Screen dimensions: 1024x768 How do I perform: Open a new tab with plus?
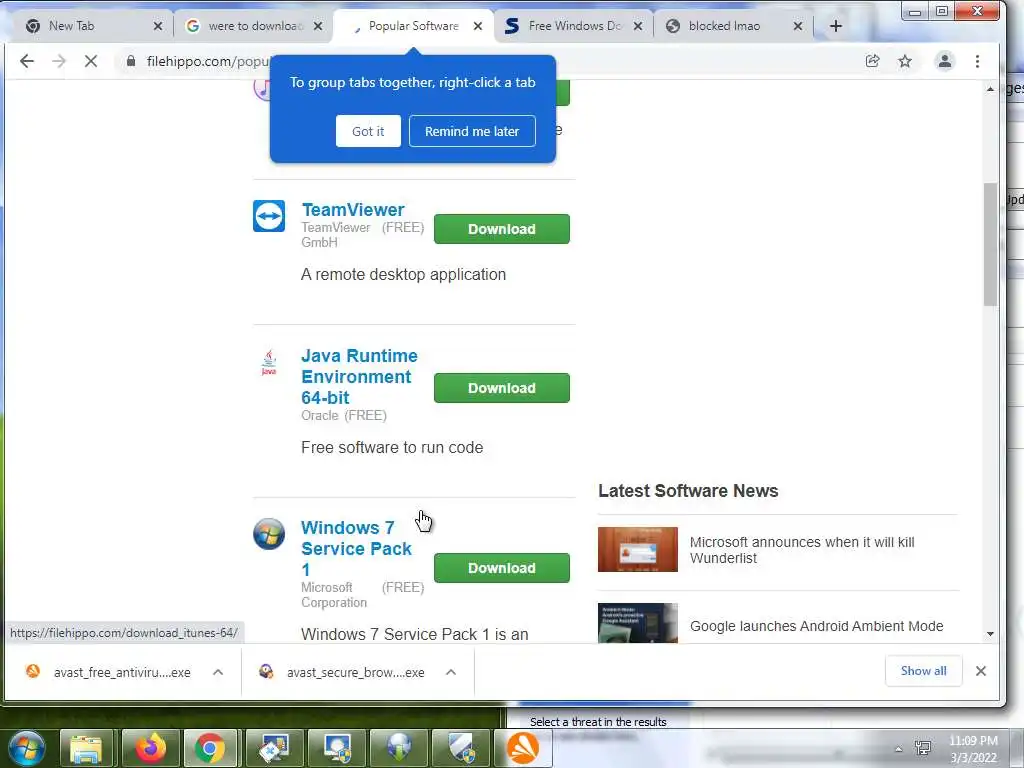coord(836,26)
